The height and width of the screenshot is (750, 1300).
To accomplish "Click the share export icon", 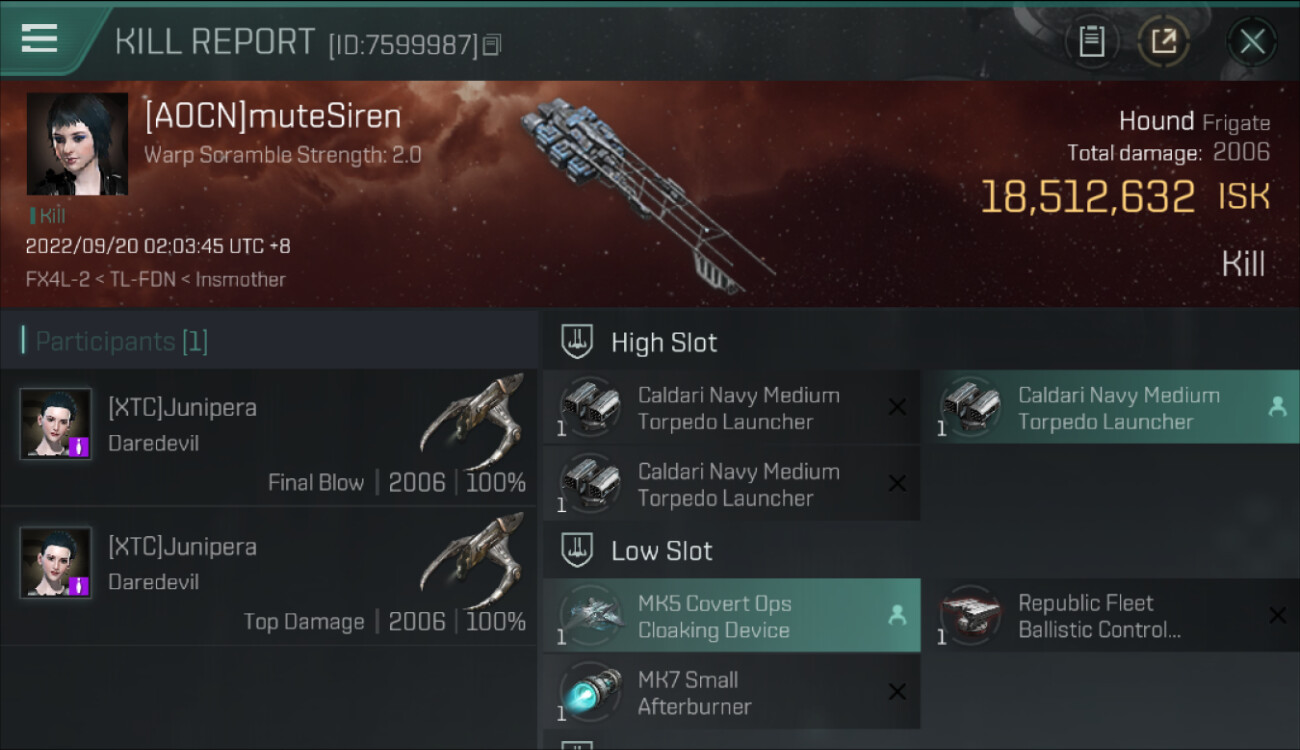I will pyautogui.click(x=1164, y=42).
